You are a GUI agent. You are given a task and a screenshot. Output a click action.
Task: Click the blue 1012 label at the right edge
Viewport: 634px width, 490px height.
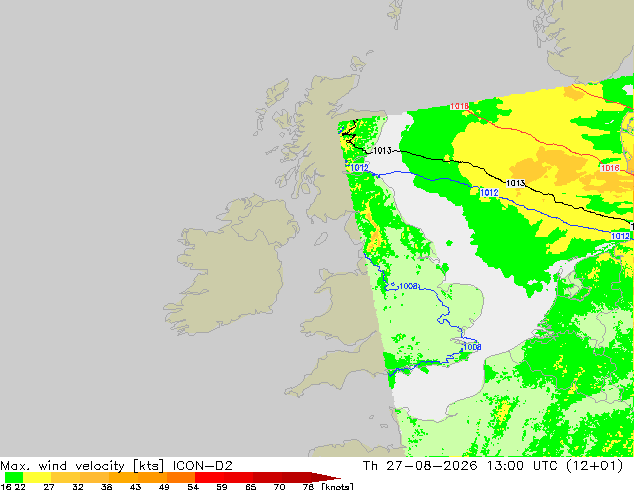click(x=620, y=236)
